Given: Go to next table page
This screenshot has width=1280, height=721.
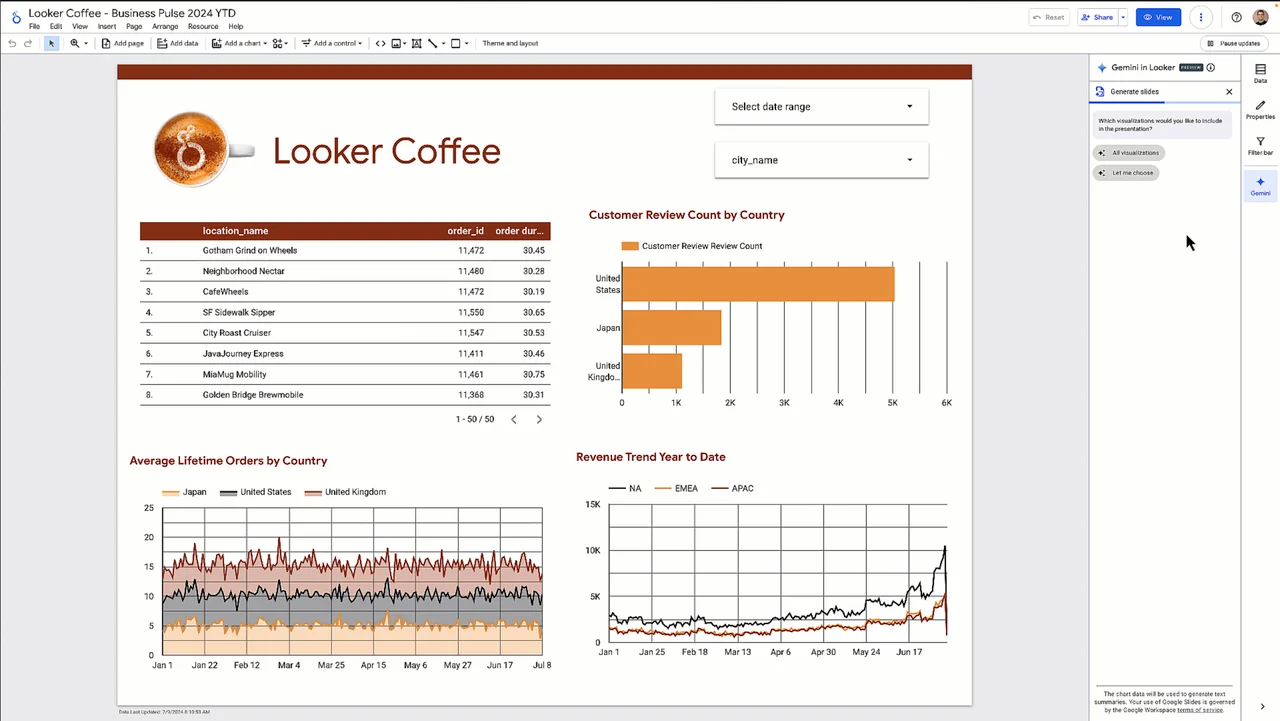Looking at the screenshot, I should click(539, 419).
